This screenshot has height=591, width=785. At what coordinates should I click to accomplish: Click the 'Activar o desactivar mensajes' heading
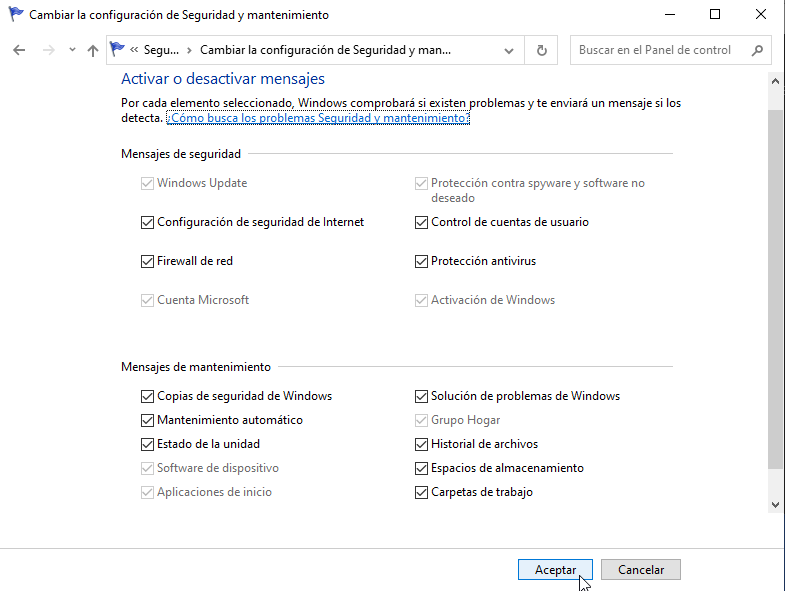pos(223,79)
